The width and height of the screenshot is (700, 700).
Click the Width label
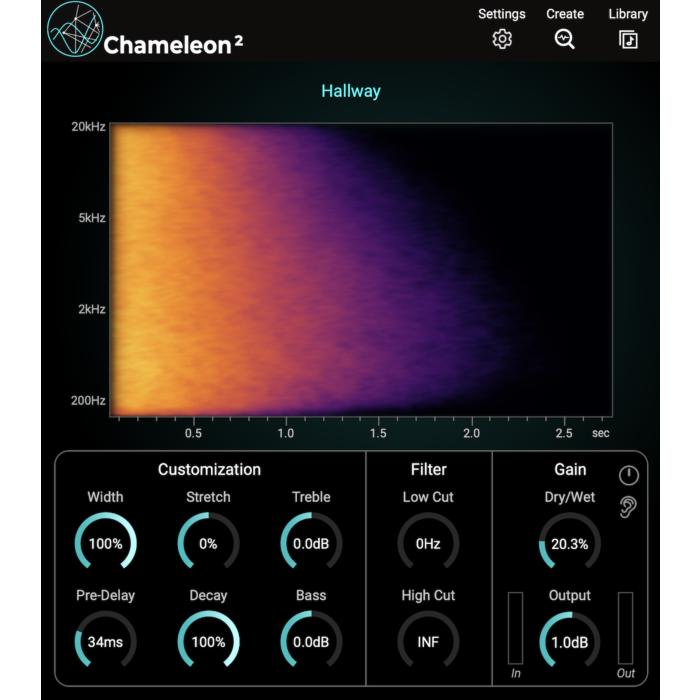105,497
